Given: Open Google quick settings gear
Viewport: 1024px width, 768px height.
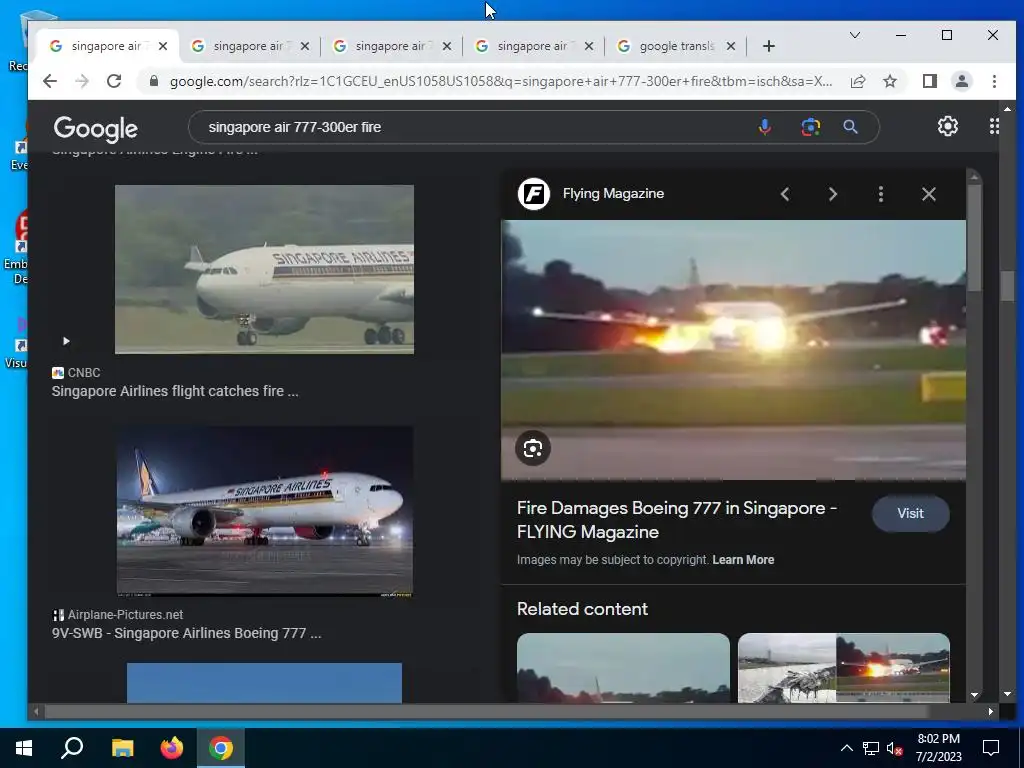Looking at the screenshot, I should (x=948, y=126).
